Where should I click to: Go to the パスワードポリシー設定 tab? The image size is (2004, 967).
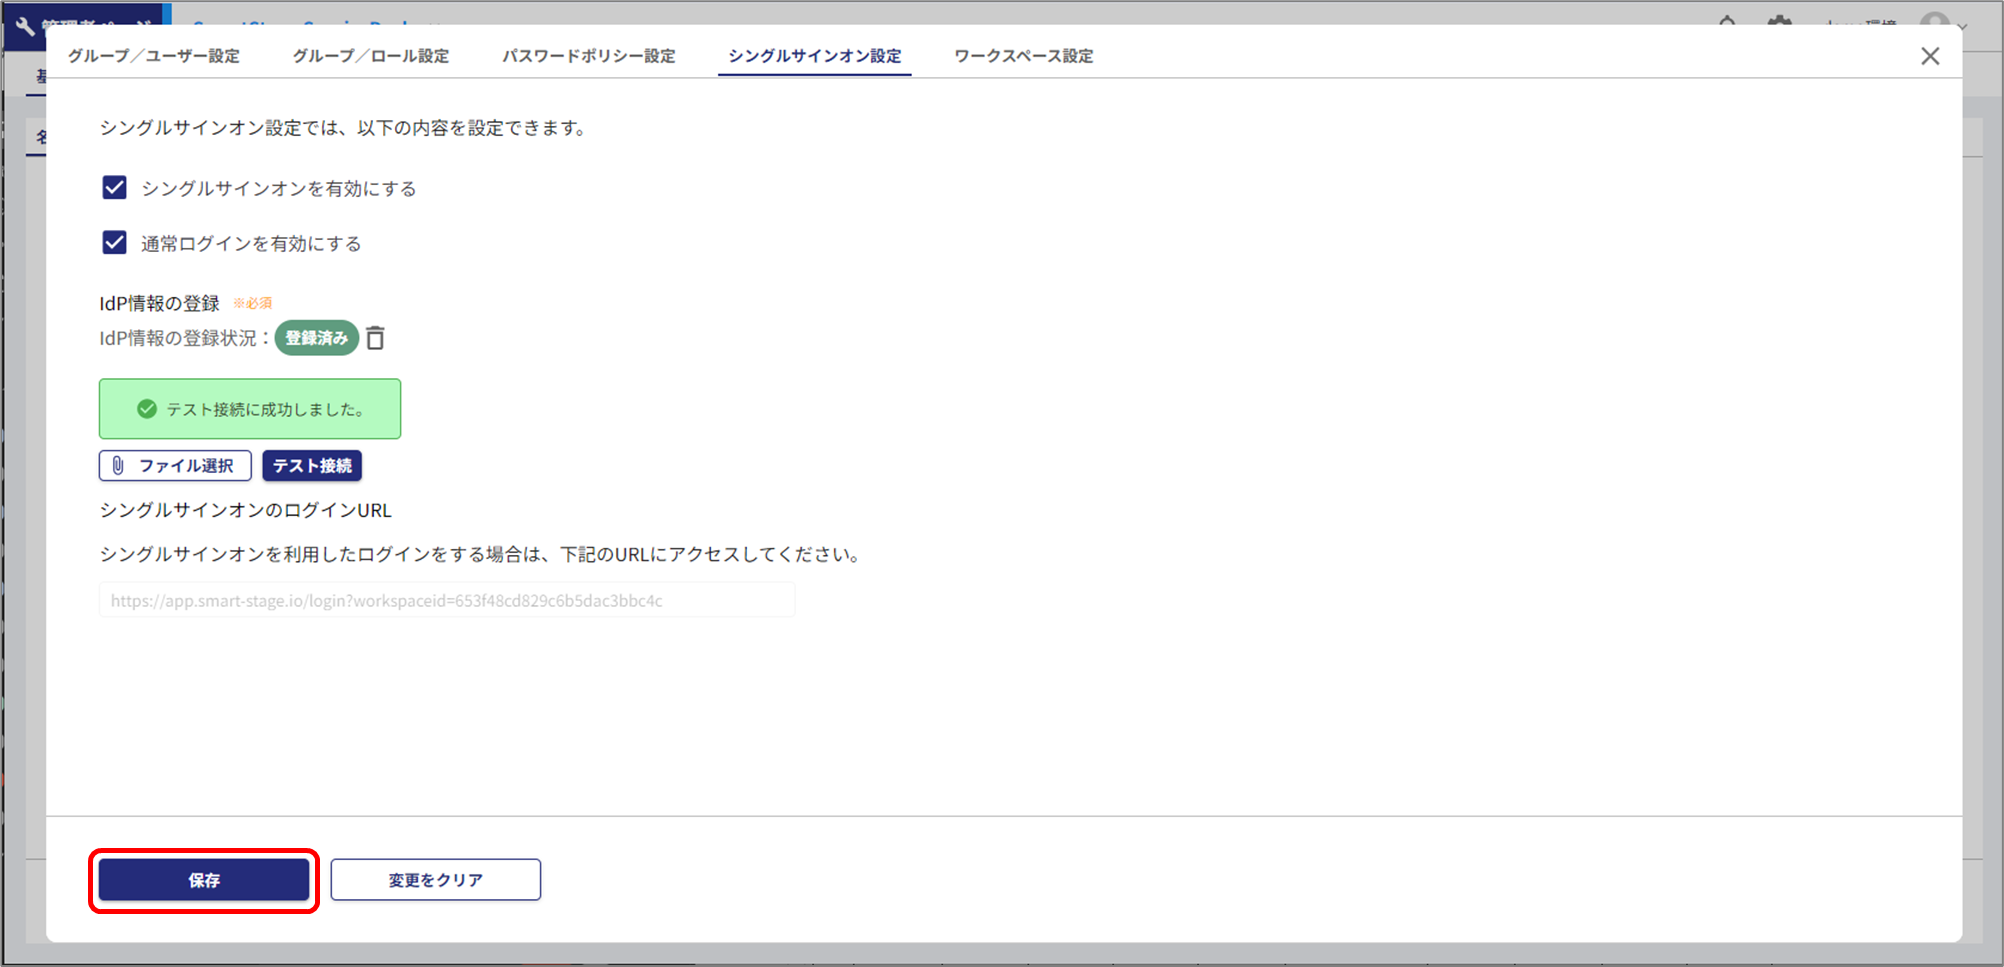(589, 56)
